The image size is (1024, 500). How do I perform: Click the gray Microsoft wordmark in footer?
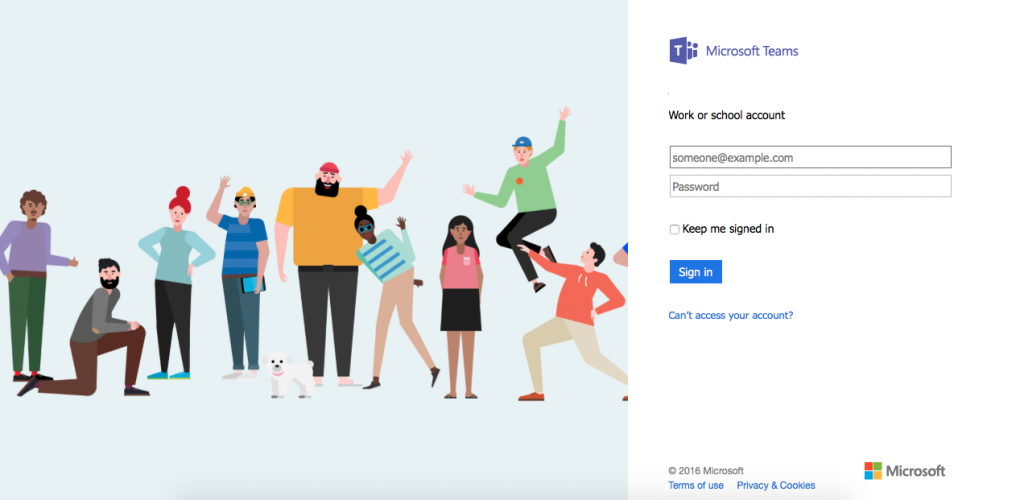916,471
